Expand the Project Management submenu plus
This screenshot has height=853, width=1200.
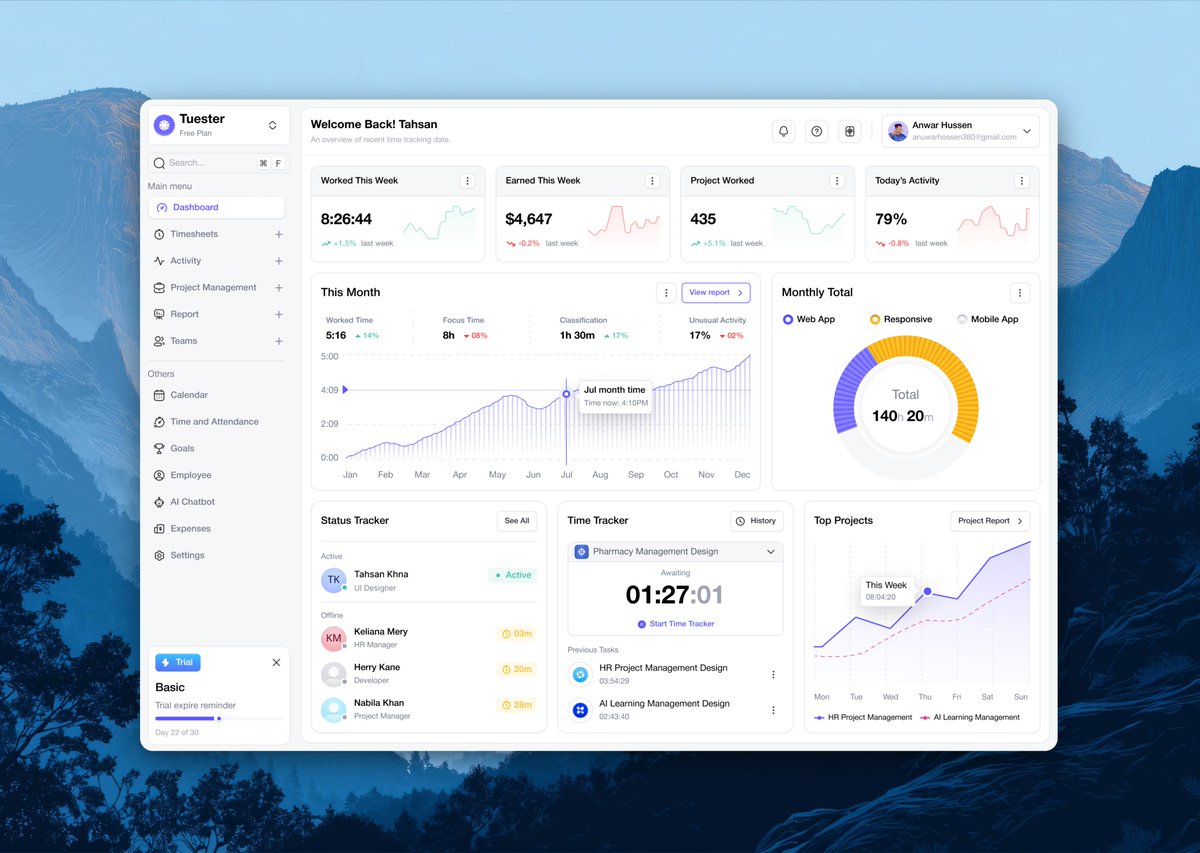point(279,288)
